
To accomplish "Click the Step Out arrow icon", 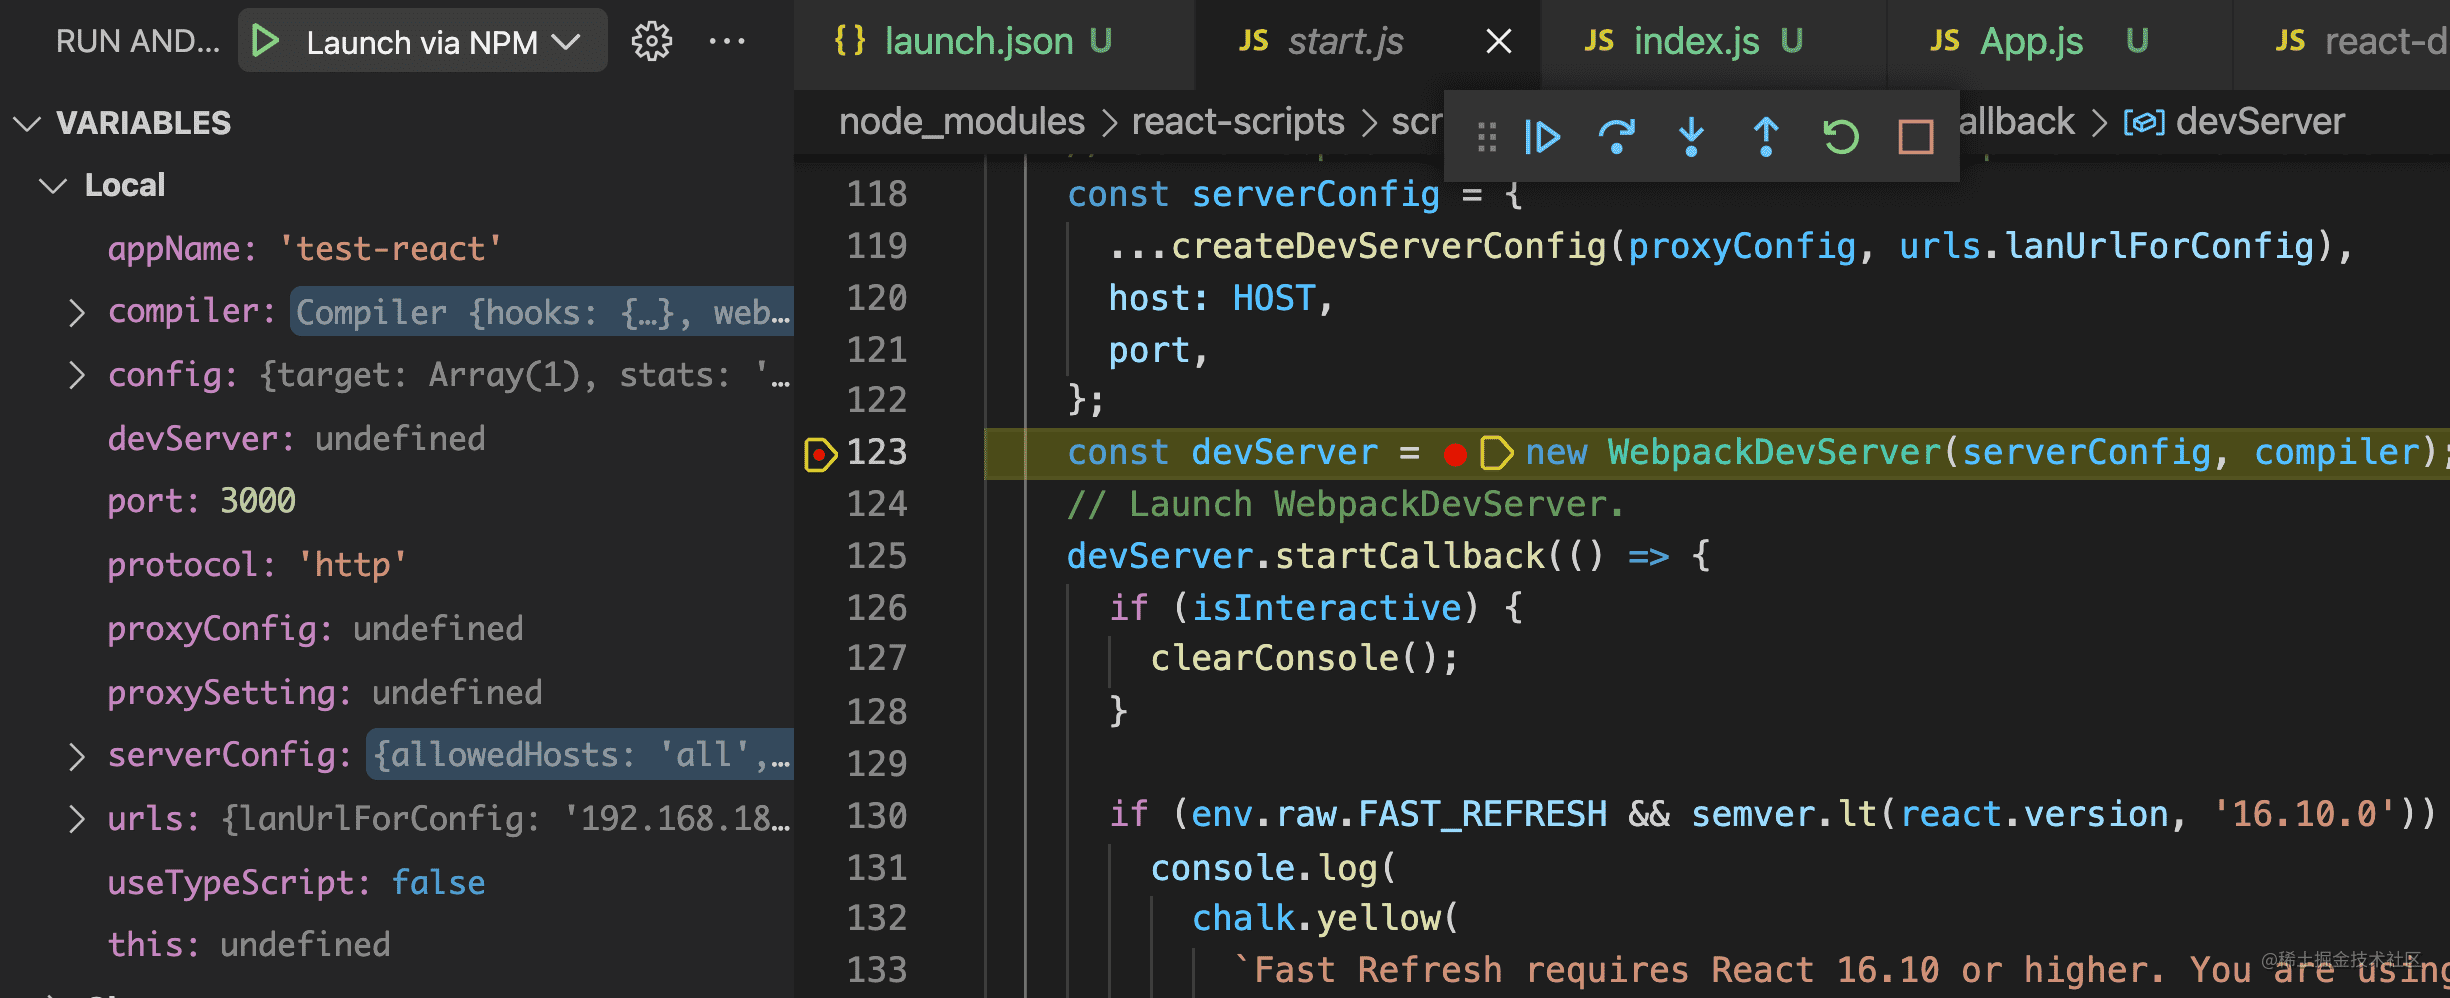I will 1766,137.
